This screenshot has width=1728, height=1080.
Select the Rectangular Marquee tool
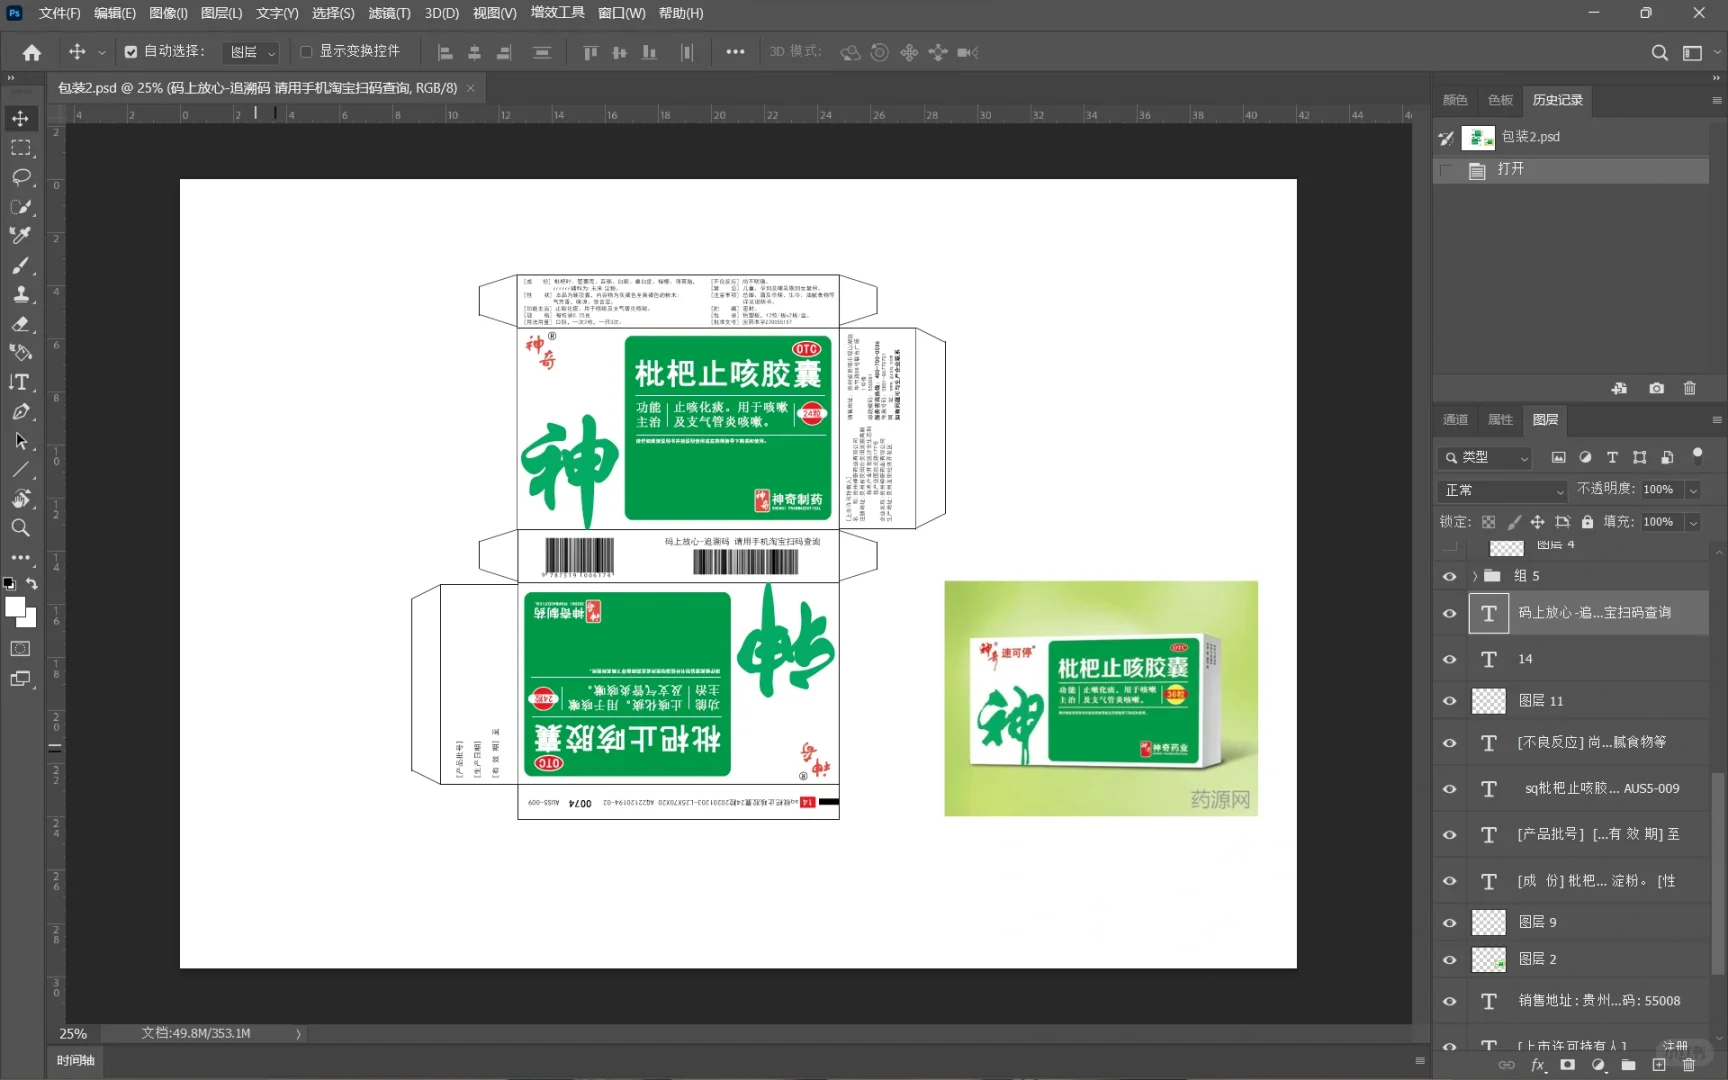point(20,148)
